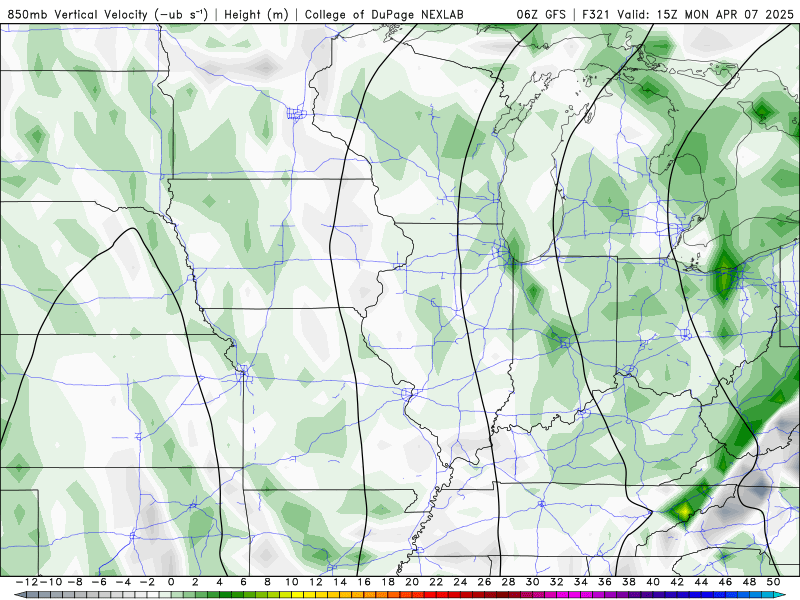Screen dimensions: 800x600
Task: Click the gray colorbar swatch below '-10'
Action: tap(56, 595)
